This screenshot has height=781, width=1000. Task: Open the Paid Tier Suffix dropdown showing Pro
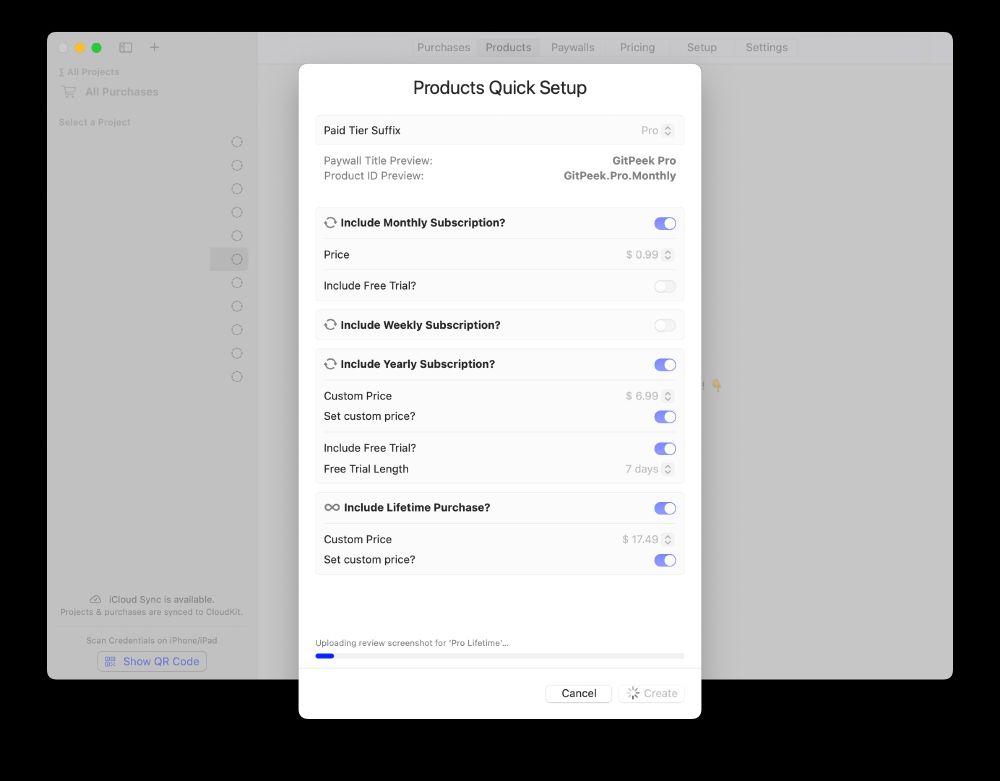[656, 130]
